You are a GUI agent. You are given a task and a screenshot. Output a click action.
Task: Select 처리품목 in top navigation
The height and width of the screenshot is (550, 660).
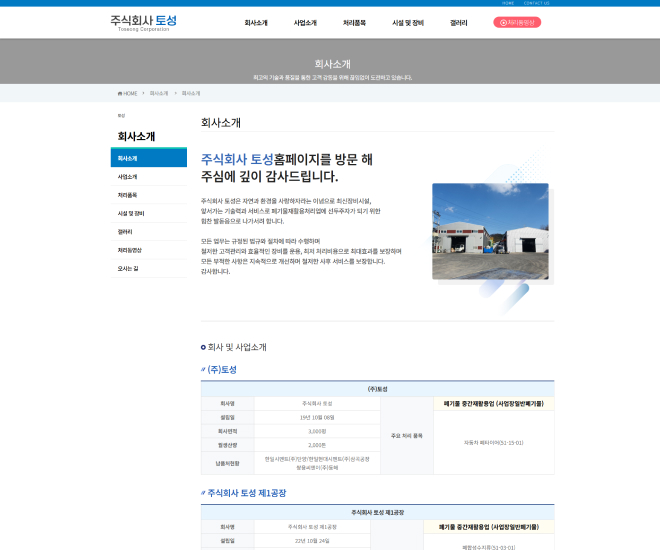(354, 22)
